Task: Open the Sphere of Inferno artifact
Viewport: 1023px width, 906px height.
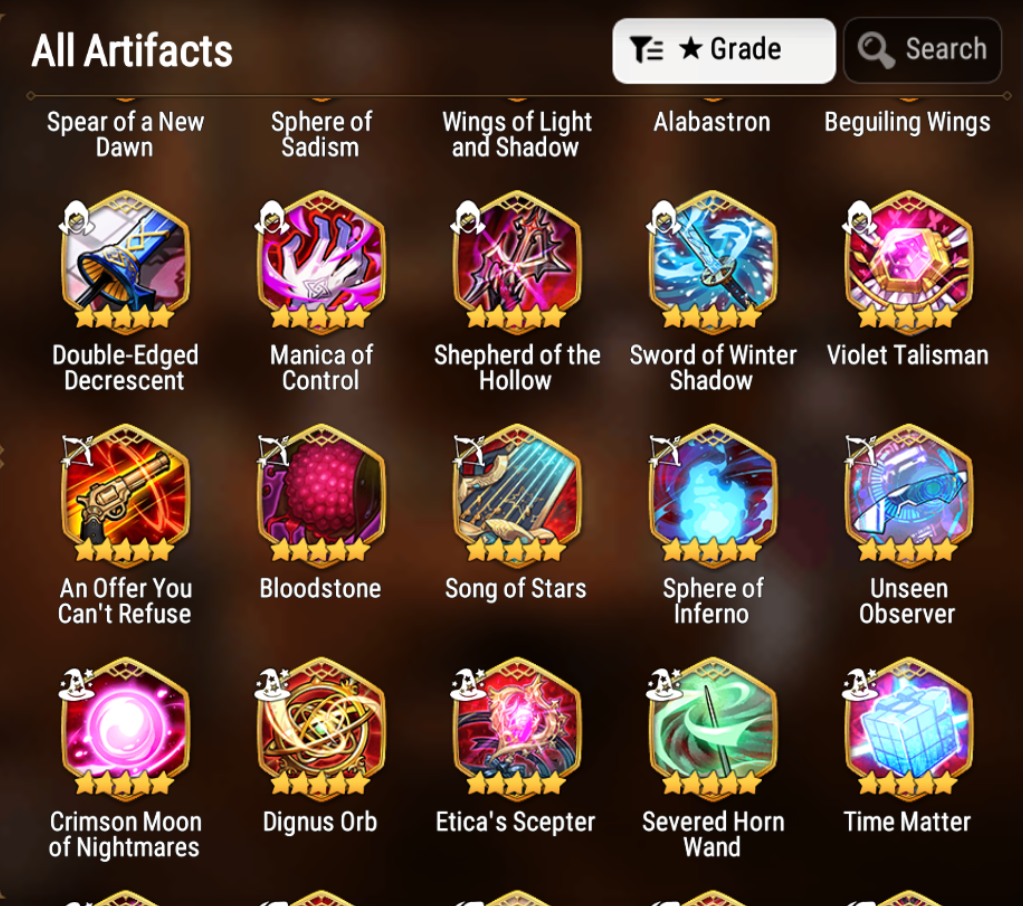Action: 712,493
